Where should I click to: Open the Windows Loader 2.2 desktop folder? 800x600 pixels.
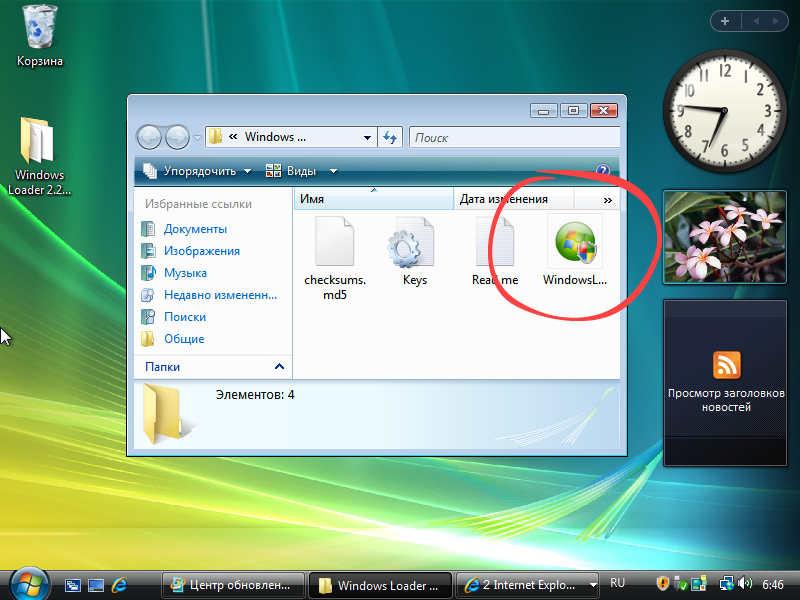[x=39, y=156]
